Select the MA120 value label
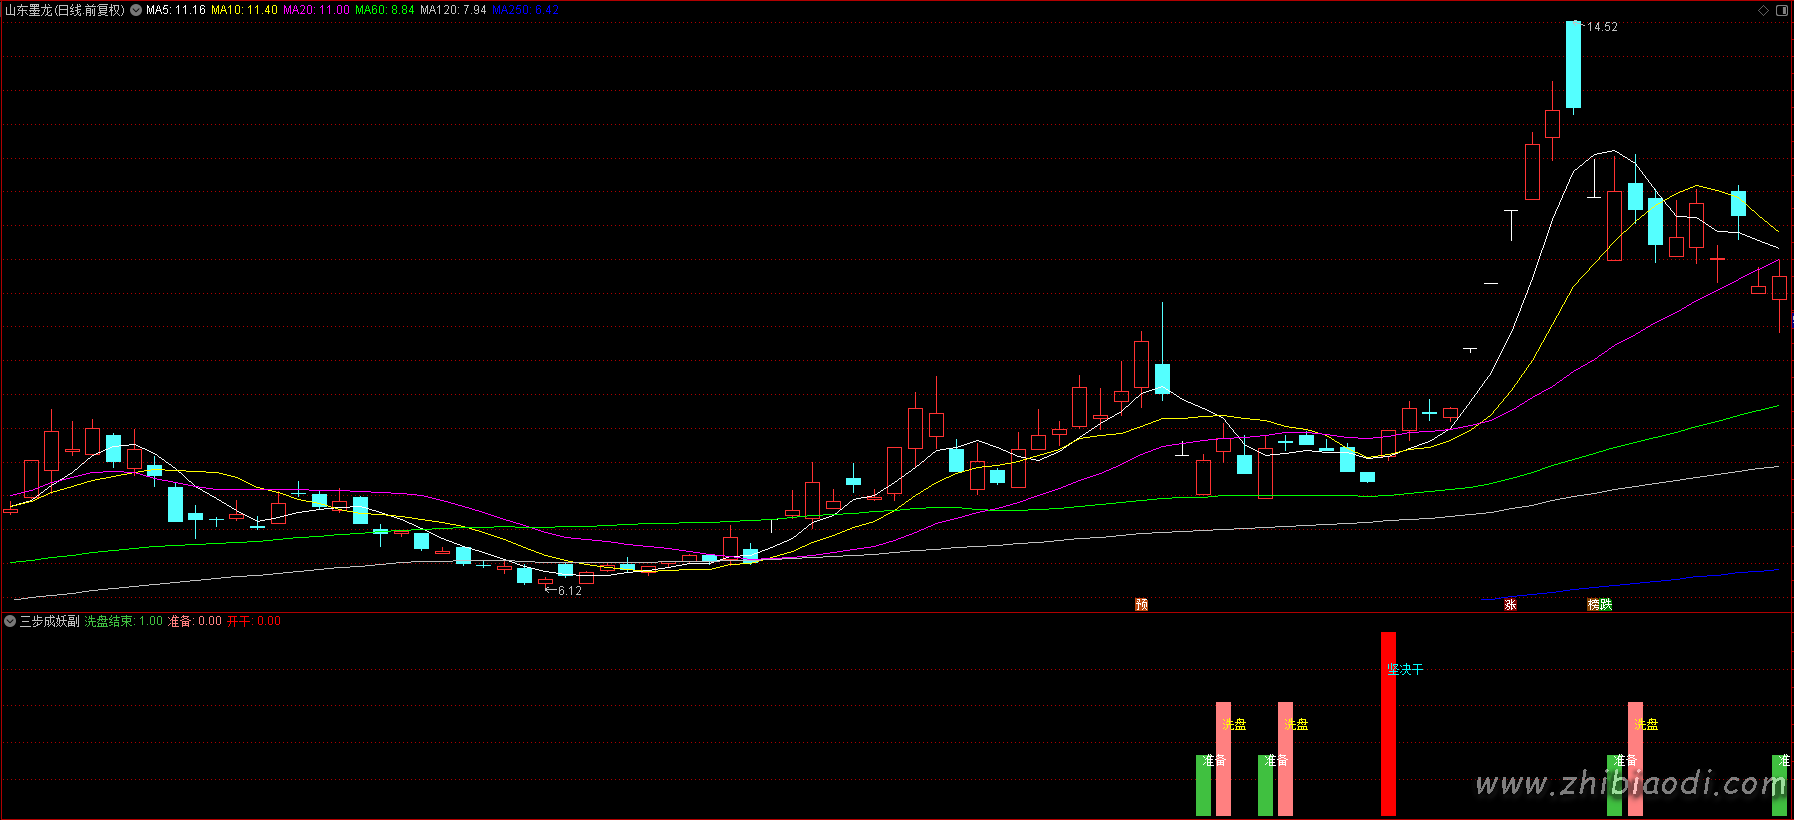The width and height of the screenshot is (1794, 820). click(x=453, y=10)
